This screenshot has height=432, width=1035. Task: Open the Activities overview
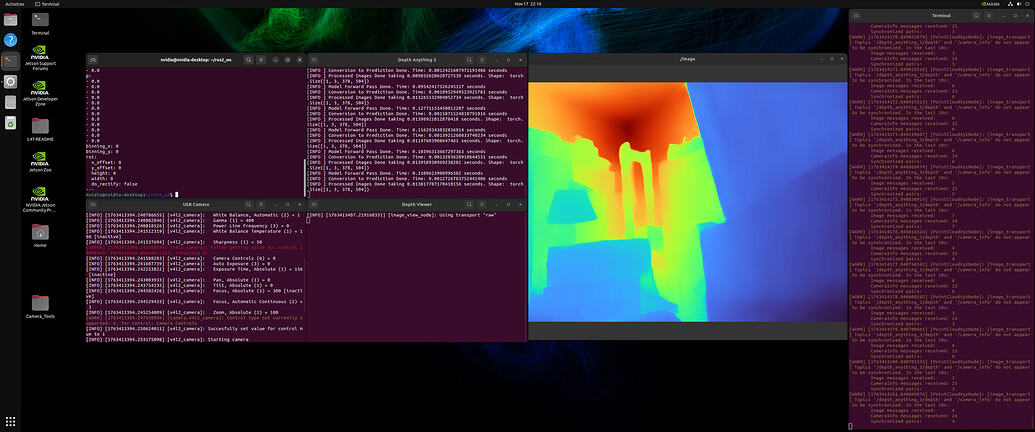pyautogui.click(x=15, y=3)
